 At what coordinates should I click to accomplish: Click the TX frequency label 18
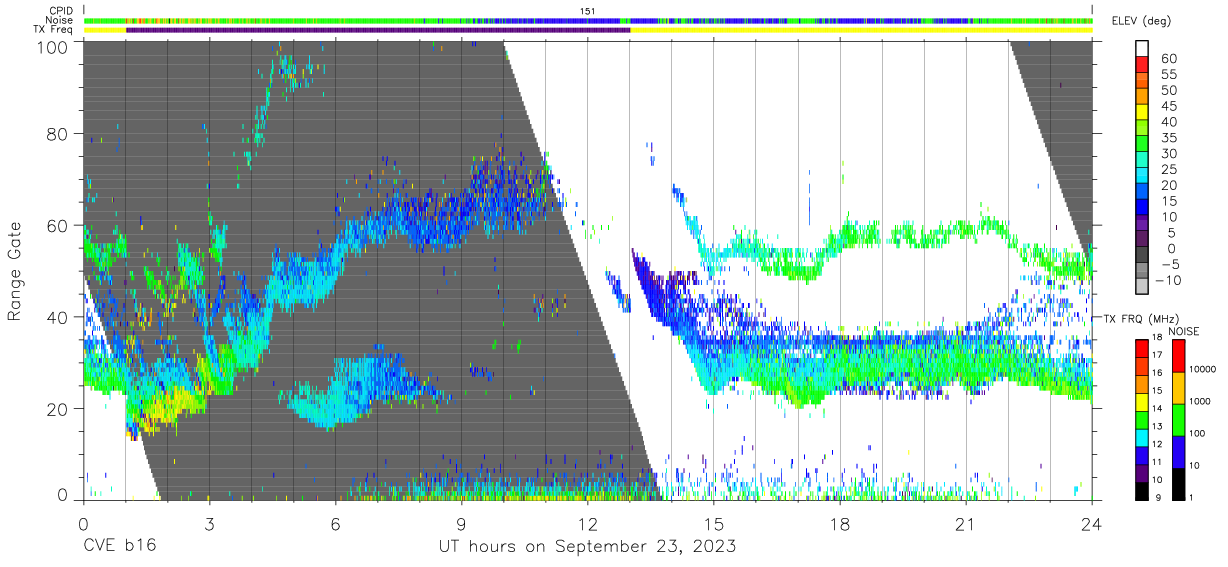pyautogui.click(x=1158, y=339)
